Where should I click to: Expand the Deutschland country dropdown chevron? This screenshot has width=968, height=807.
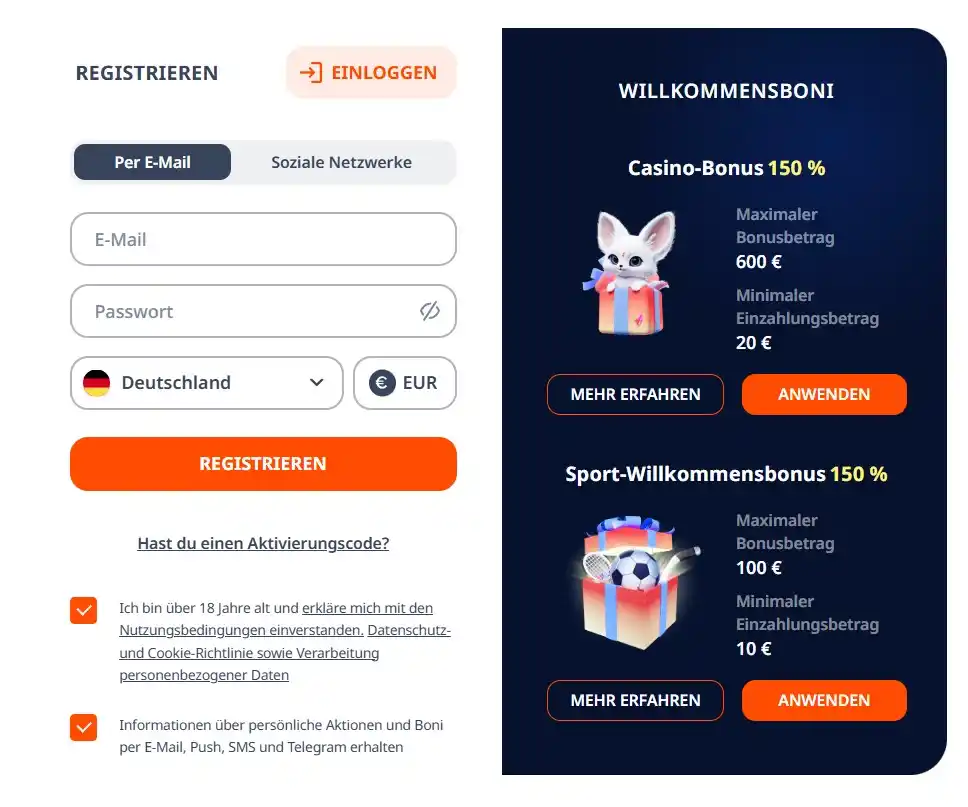click(x=317, y=383)
